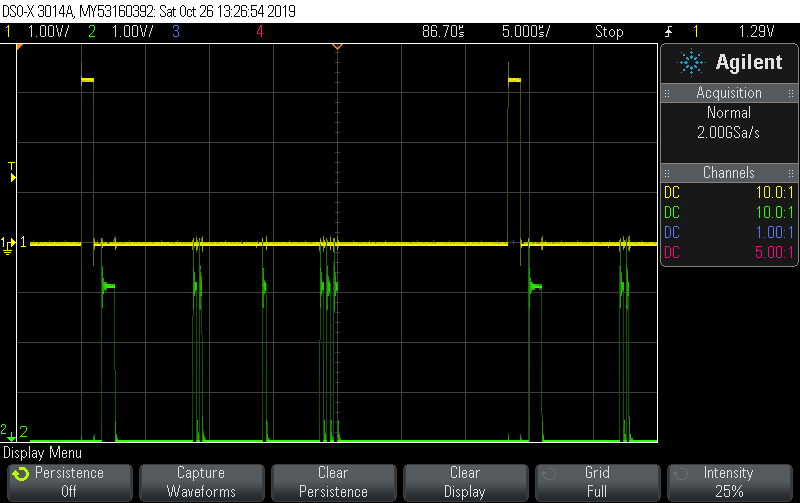Select channel 2 indicator in status bar
Viewport: 800px width, 503px height.
click(92, 32)
